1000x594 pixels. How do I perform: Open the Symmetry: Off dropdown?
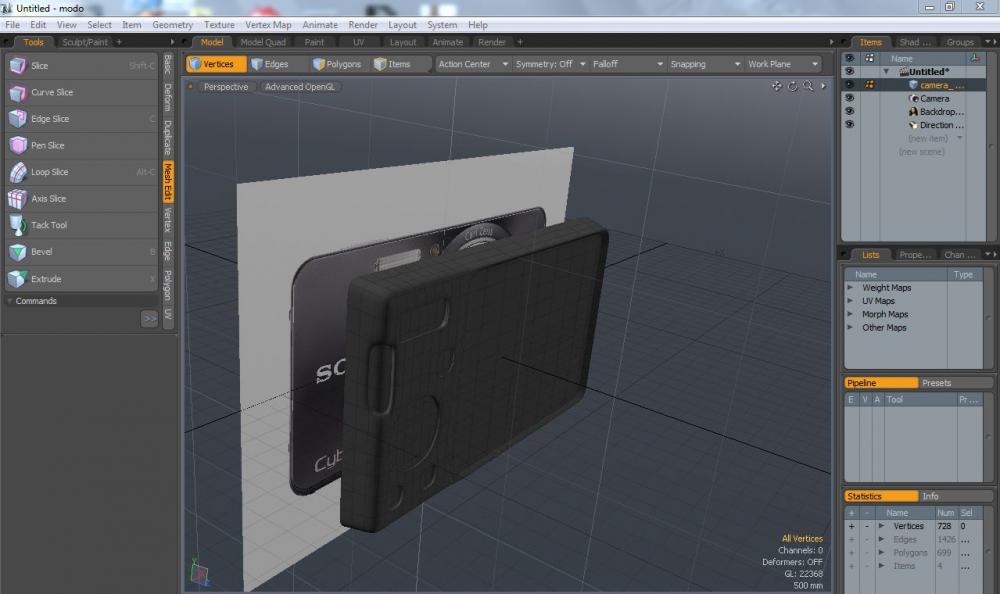coord(550,64)
